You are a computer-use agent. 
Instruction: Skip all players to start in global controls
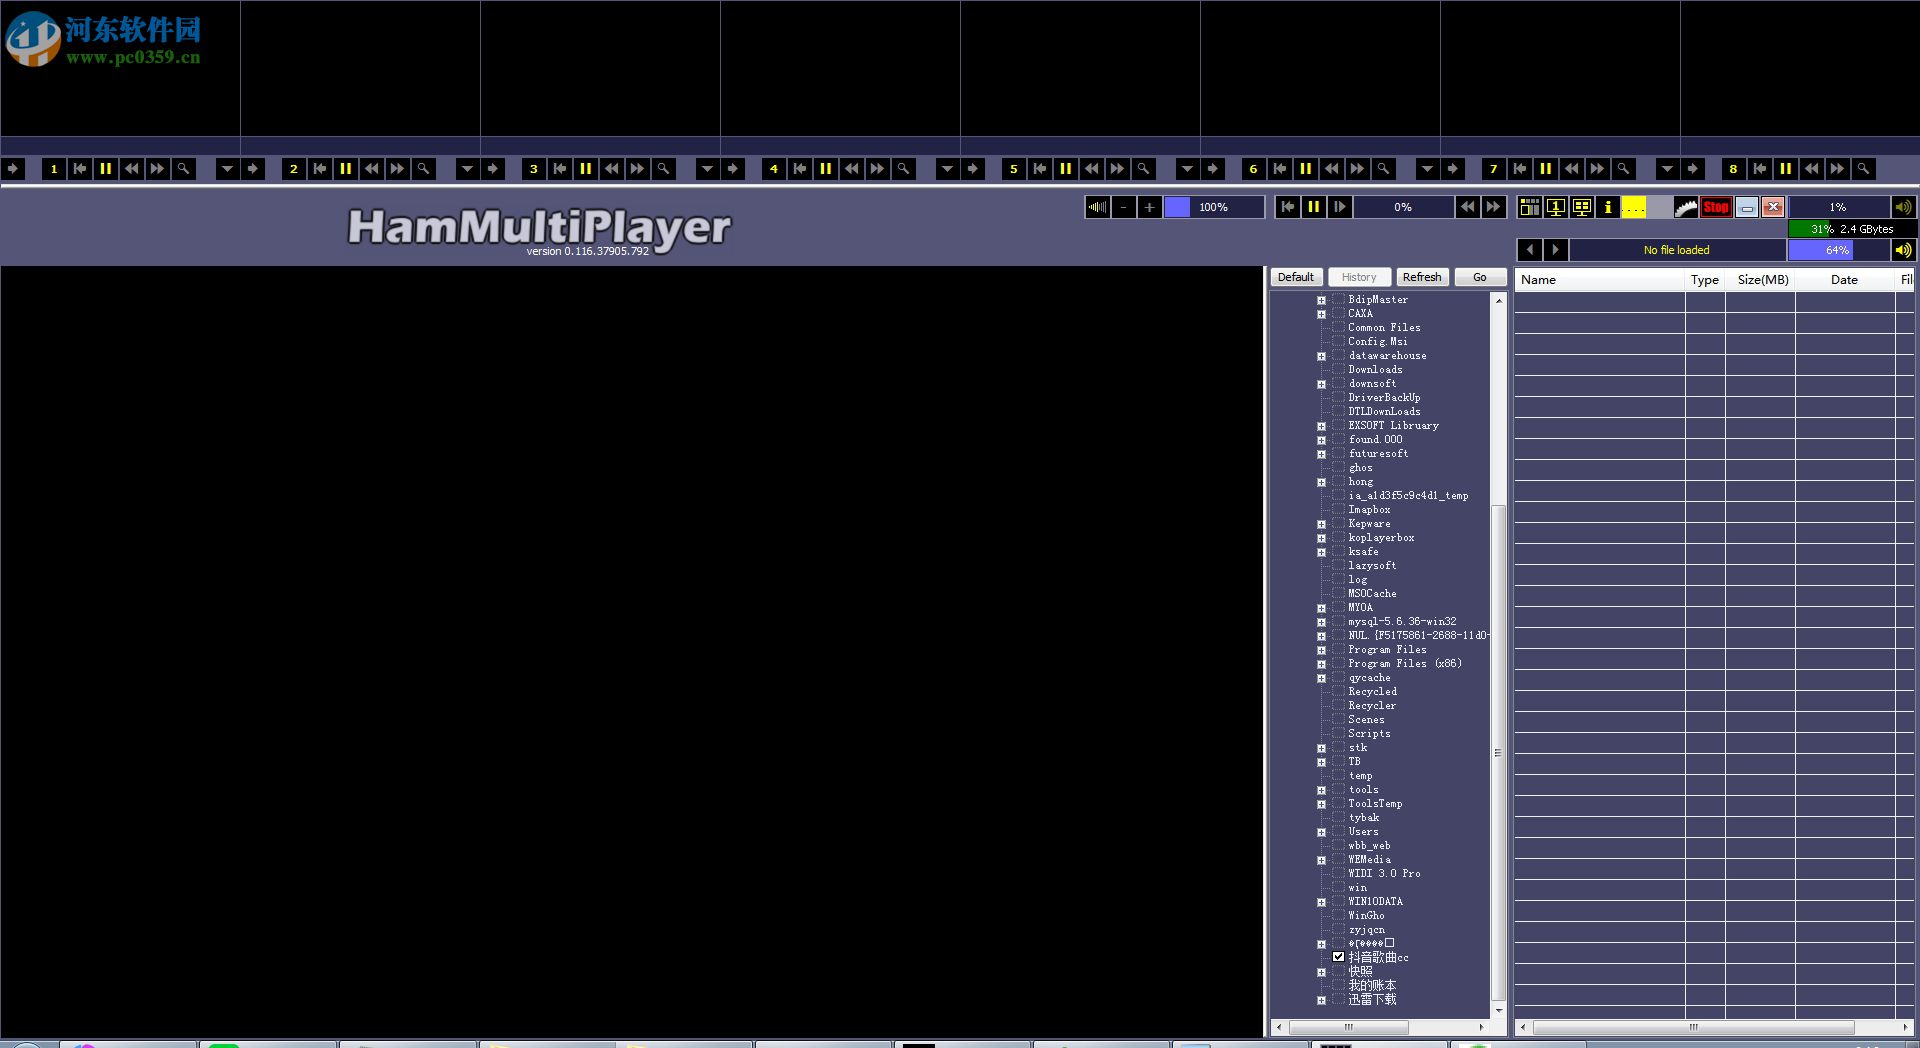pyautogui.click(x=1288, y=207)
